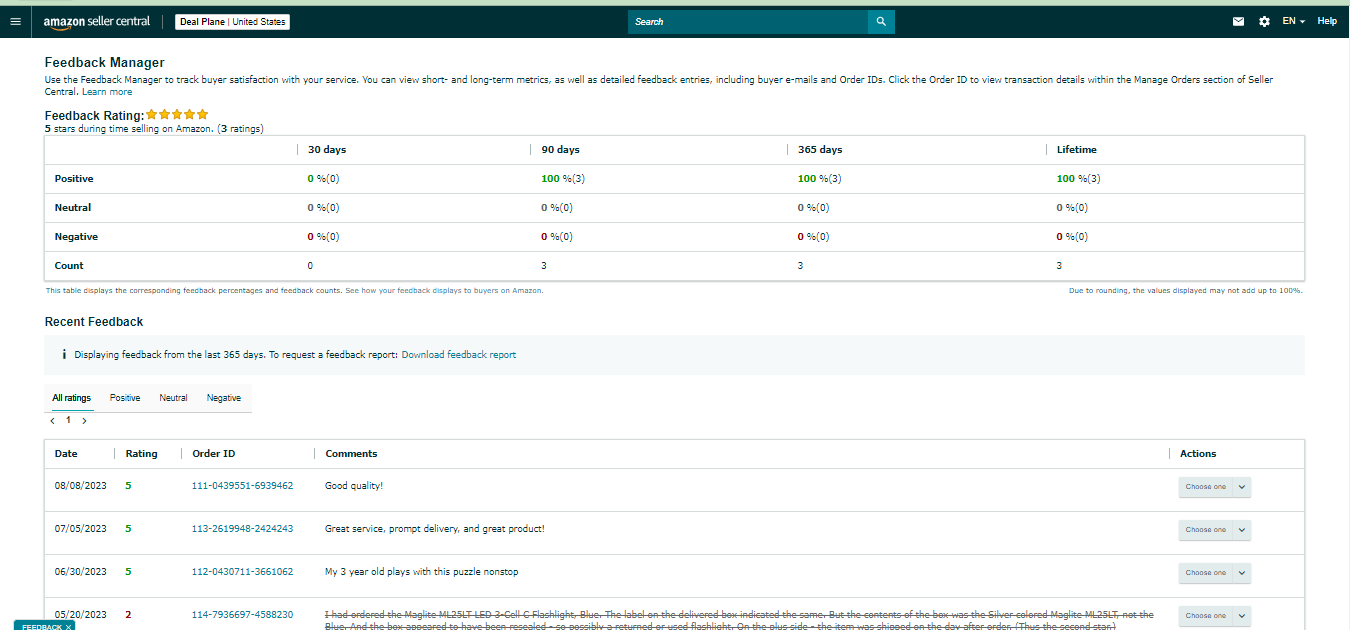The image size is (1350, 630).
Task: Click the 90 days column header
Action: click(x=560, y=150)
